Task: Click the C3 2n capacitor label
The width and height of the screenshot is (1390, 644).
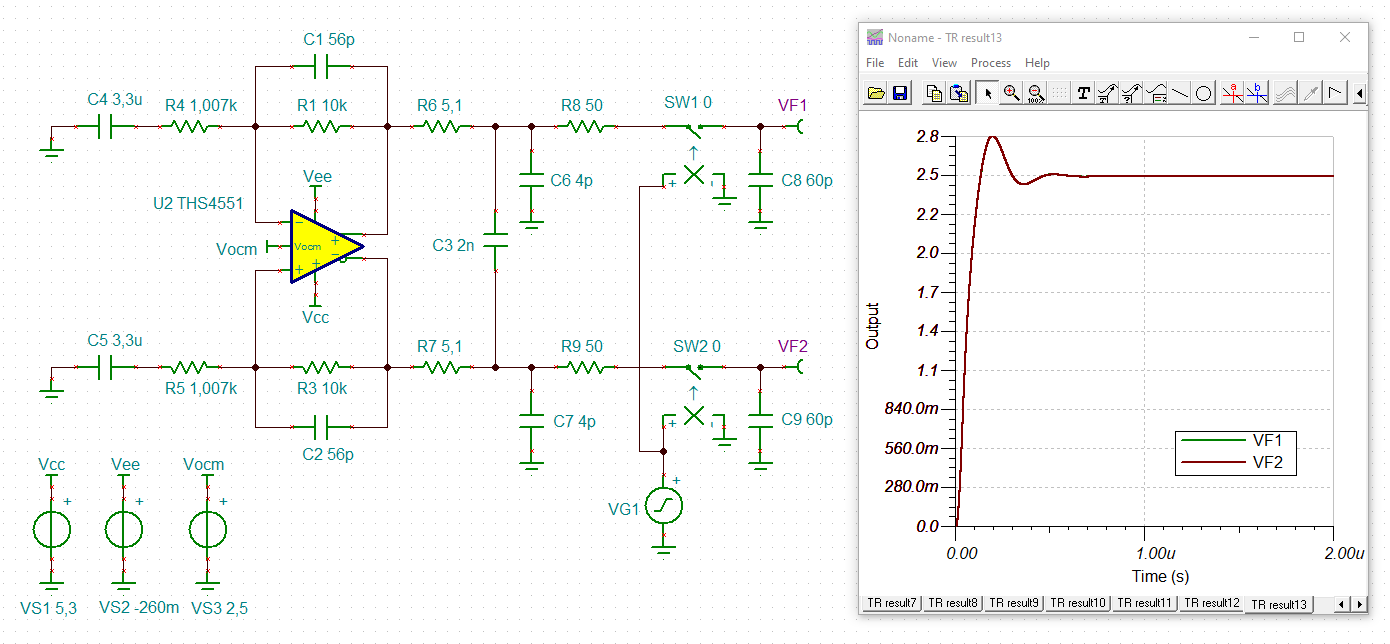Action: click(454, 245)
